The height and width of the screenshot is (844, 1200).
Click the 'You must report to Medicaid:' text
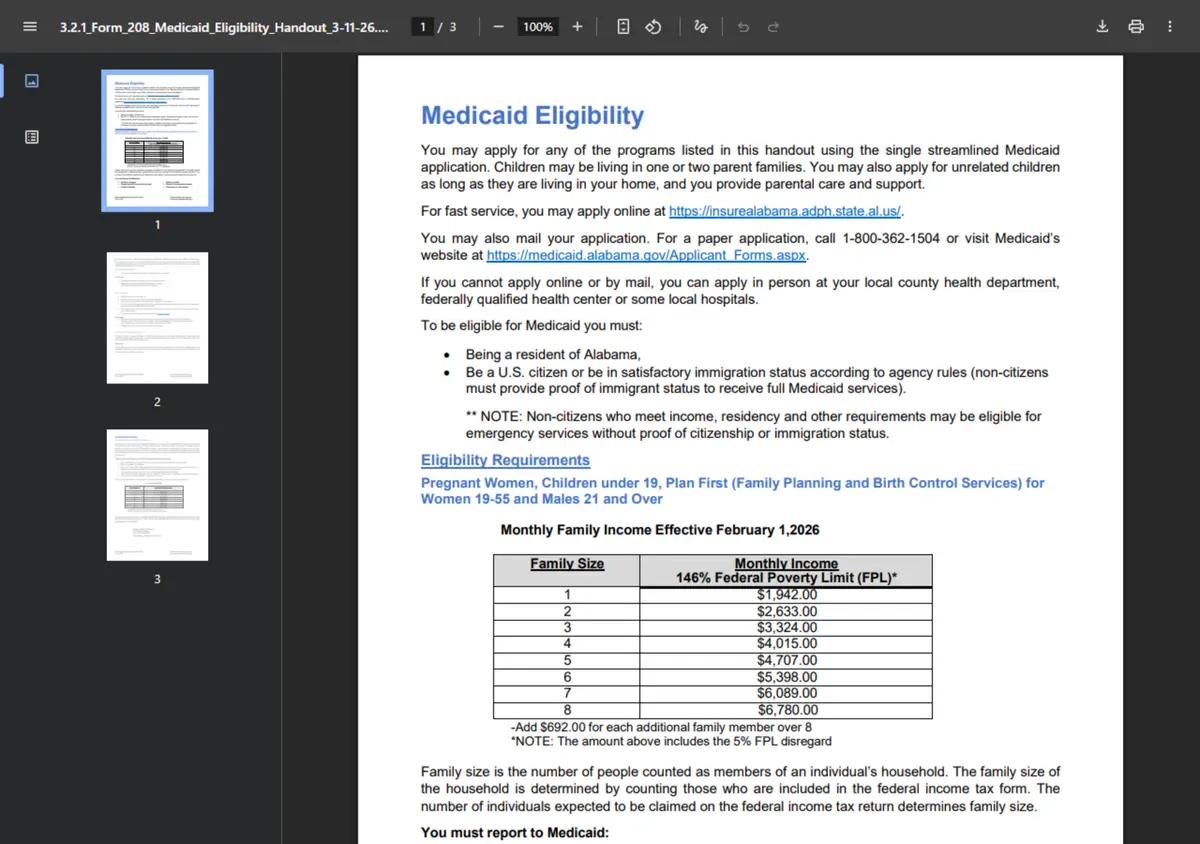(515, 833)
